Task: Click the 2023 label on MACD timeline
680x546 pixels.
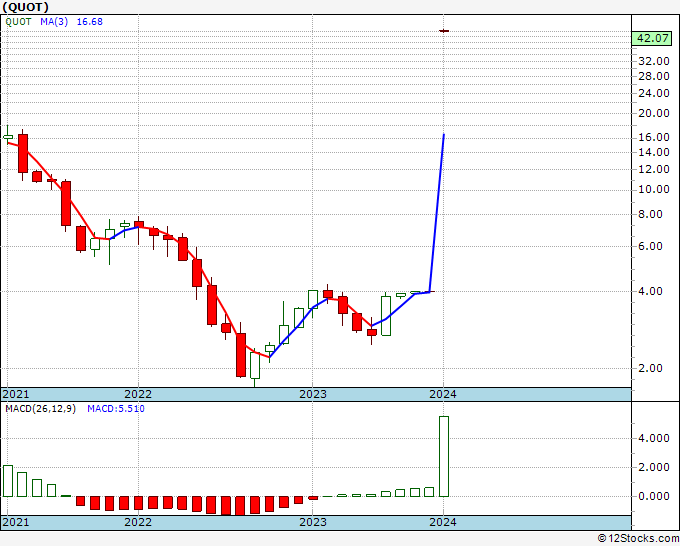Action: 313,522
